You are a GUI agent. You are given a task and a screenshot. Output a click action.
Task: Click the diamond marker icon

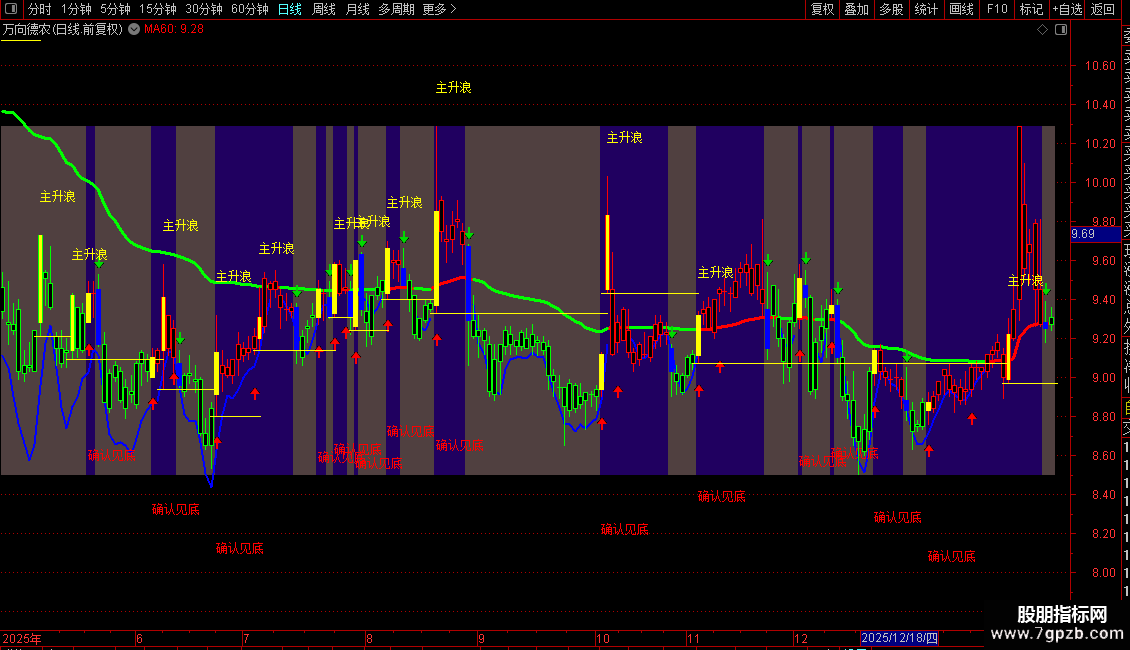(1042, 30)
